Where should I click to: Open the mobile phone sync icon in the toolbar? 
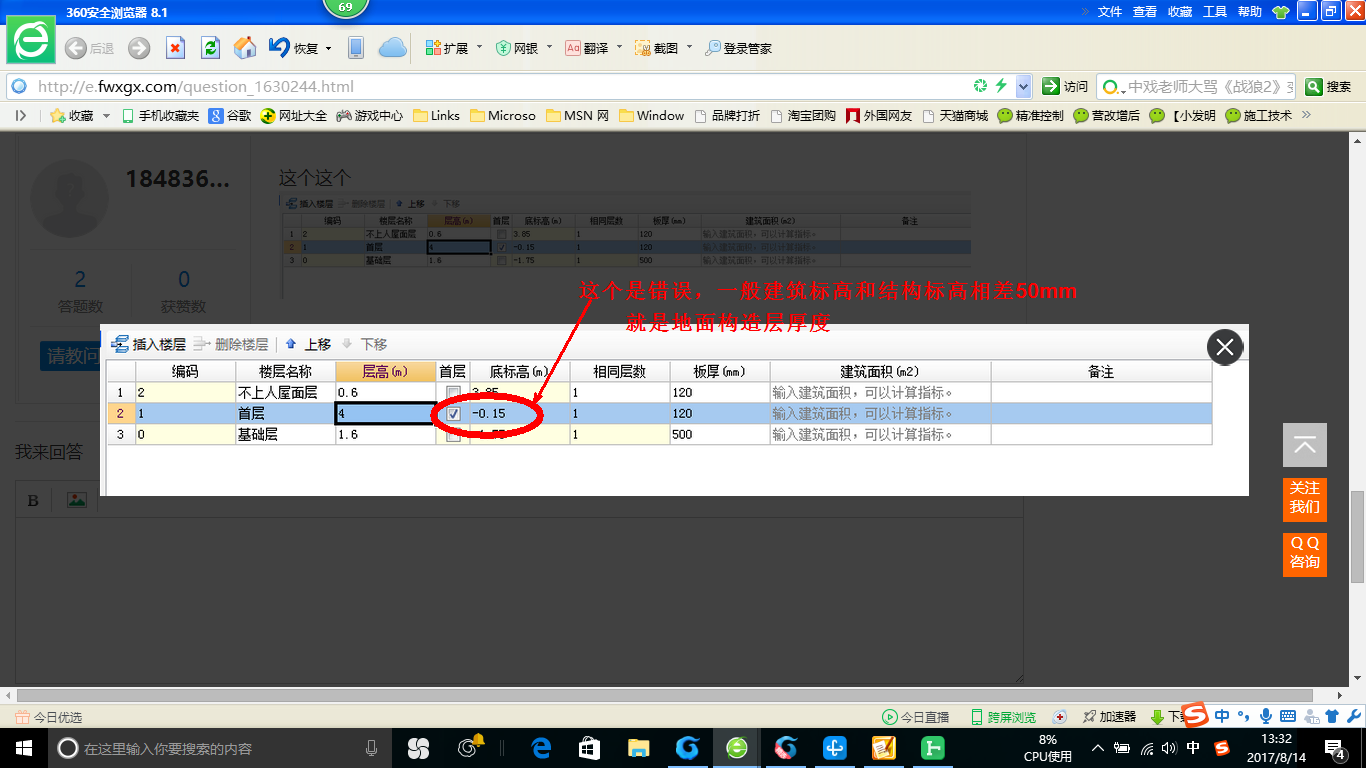click(355, 48)
